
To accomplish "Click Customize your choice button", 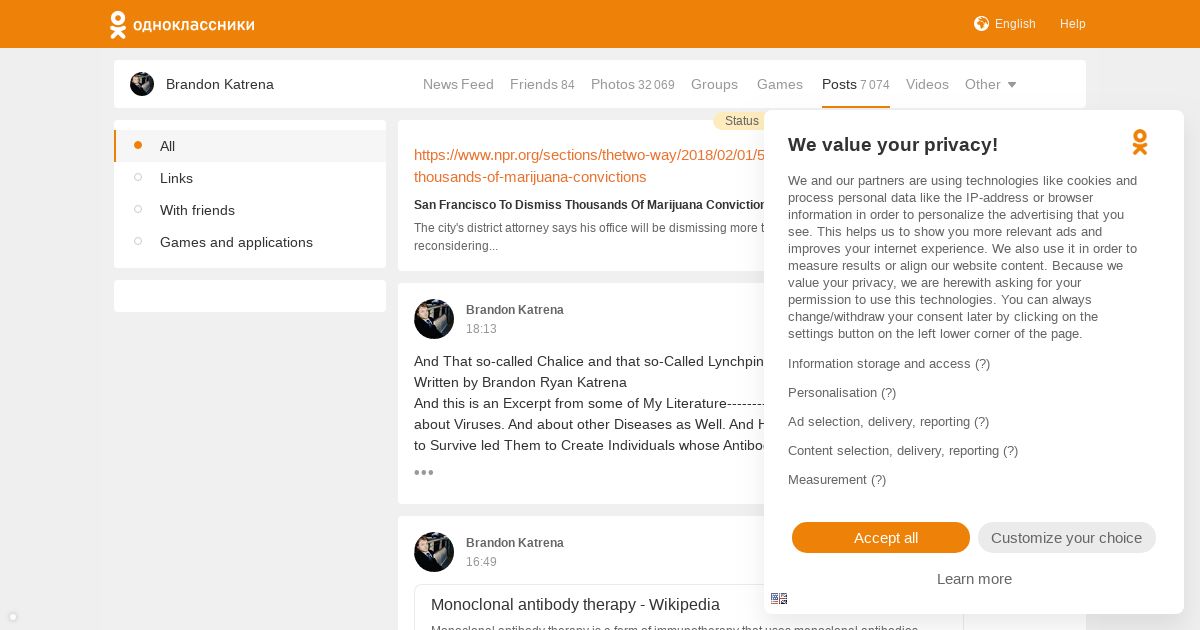I will (x=1067, y=538).
